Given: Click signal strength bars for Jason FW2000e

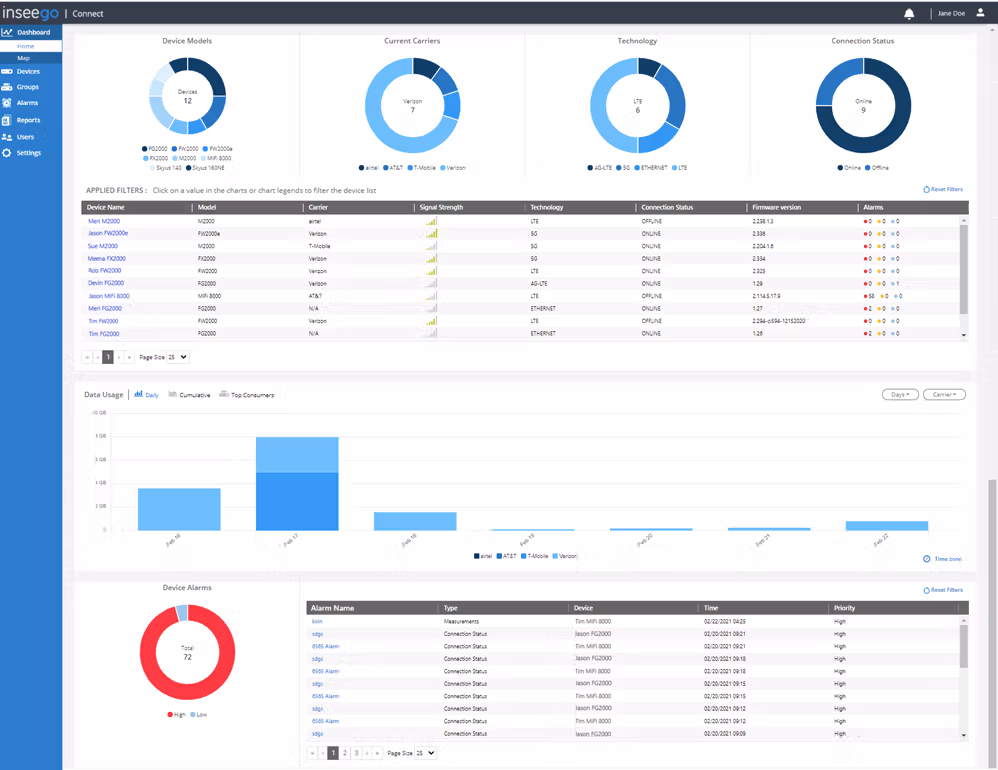Looking at the screenshot, I should (432, 234).
